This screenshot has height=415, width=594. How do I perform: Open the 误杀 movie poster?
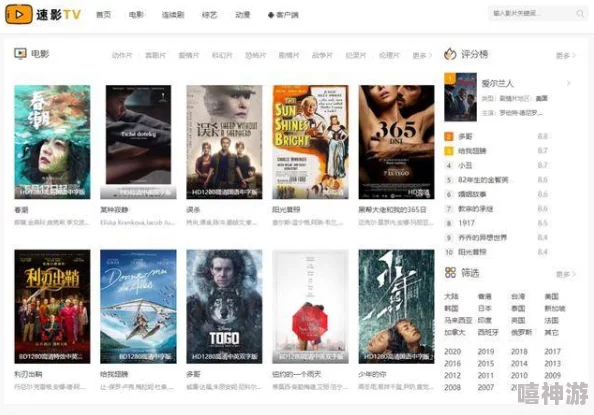click(224, 142)
